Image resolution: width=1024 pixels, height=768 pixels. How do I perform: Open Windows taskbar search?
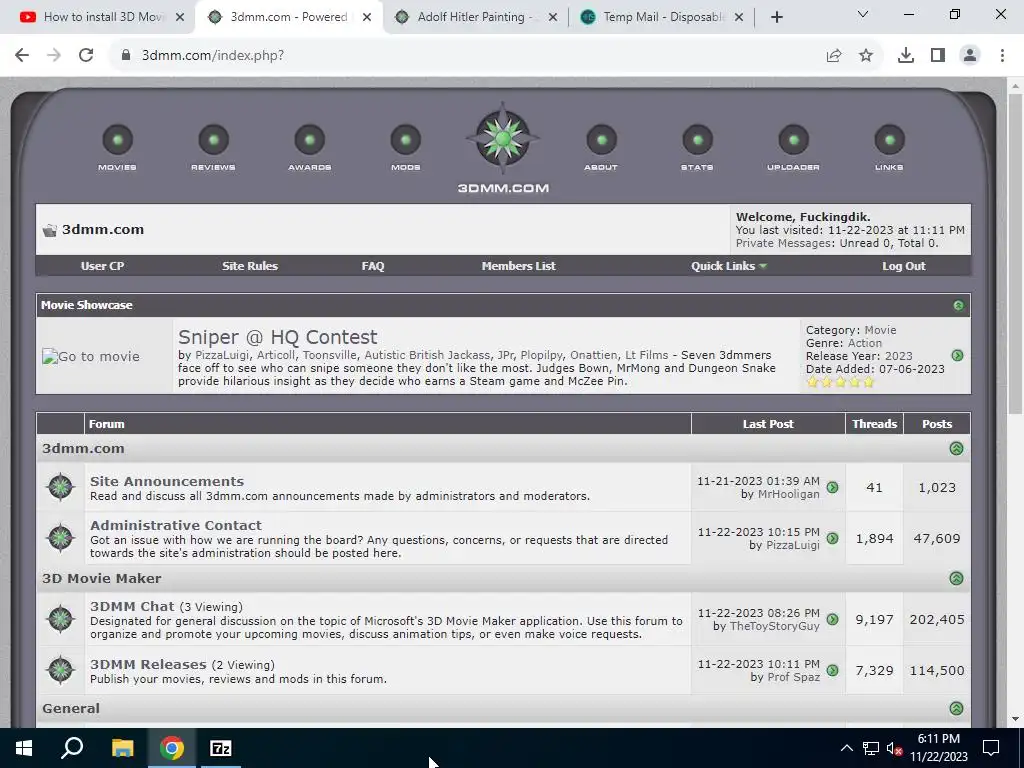[x=72, y=748]
